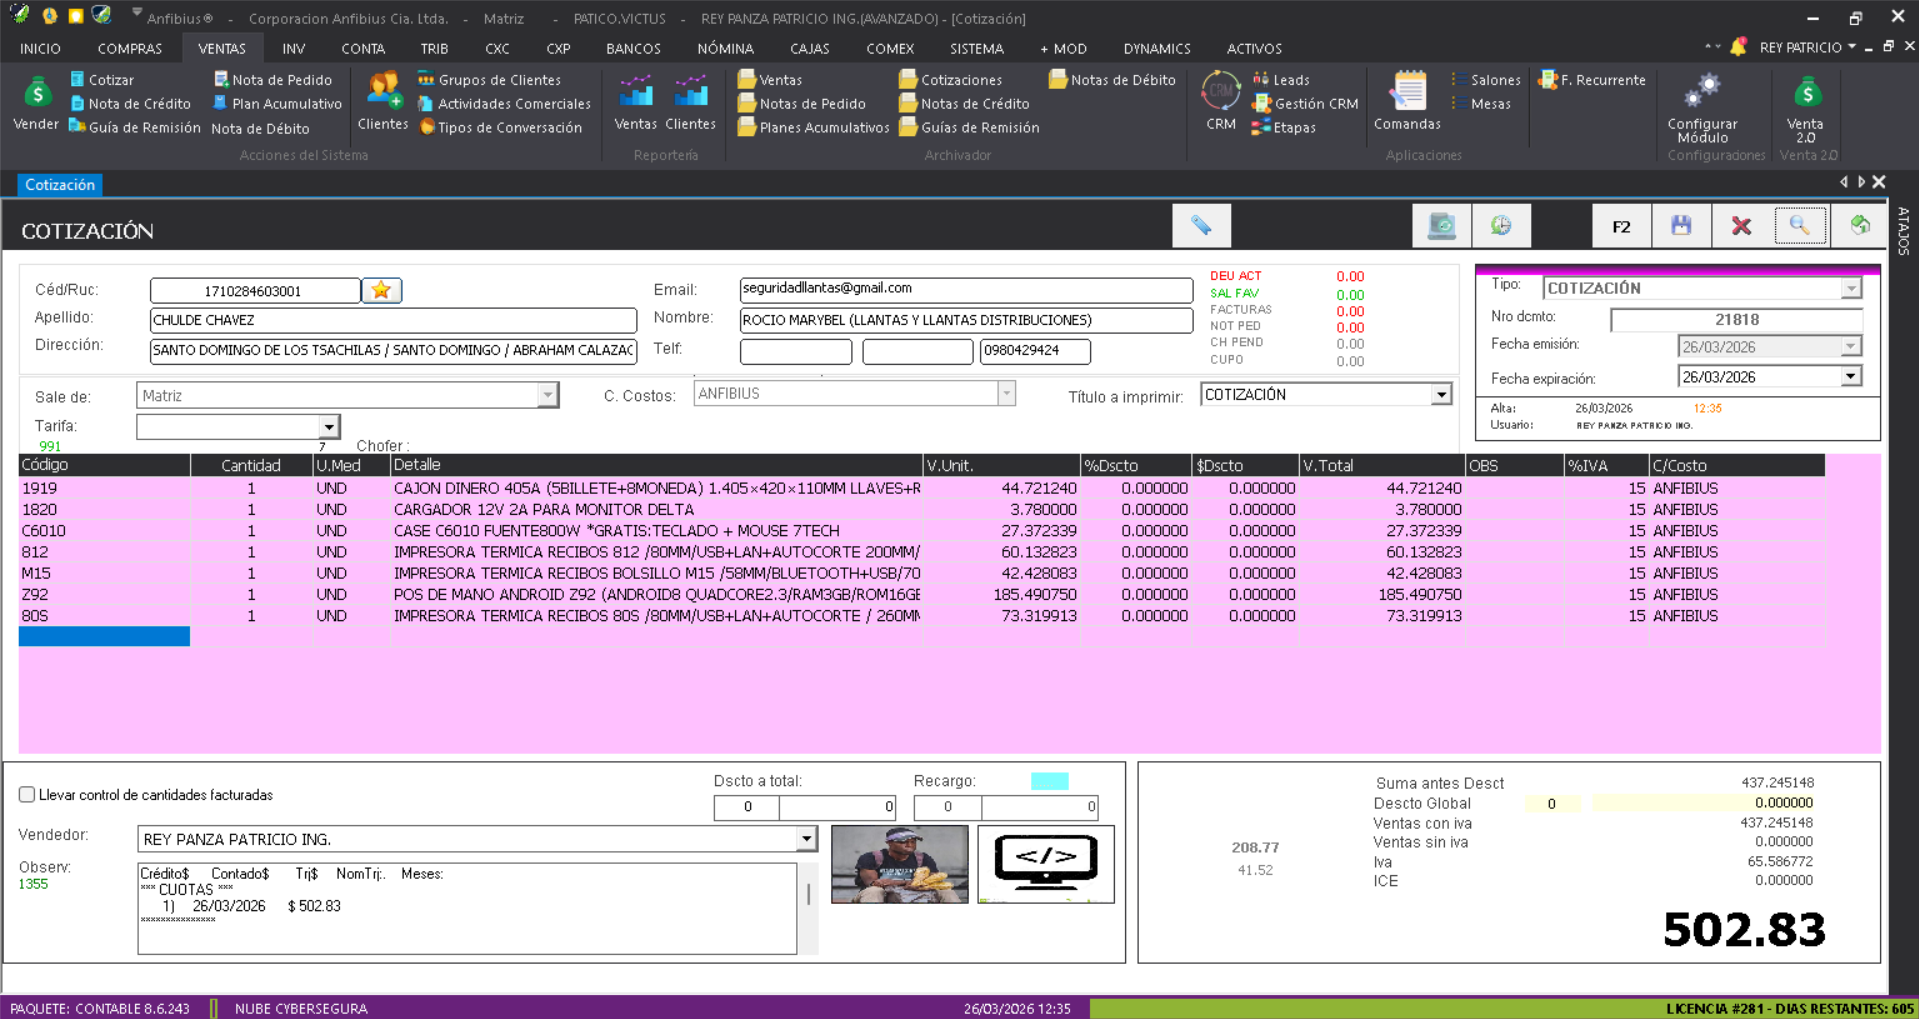The width and height of the screenshot is (1919, 1019).
Task: Switch to the COMPRAS ribbon tab
Action: [129, 48]
